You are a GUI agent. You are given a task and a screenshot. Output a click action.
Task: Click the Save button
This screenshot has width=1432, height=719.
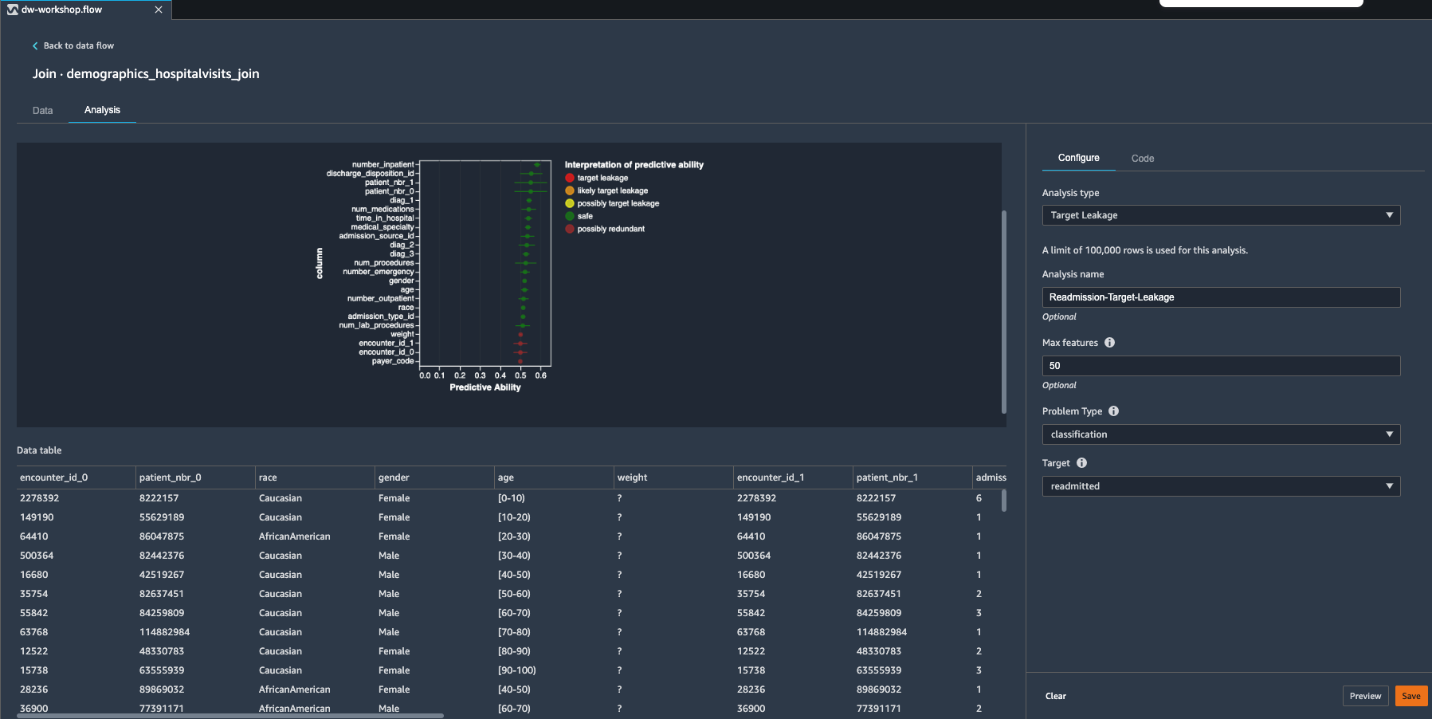pos(1410,696)
